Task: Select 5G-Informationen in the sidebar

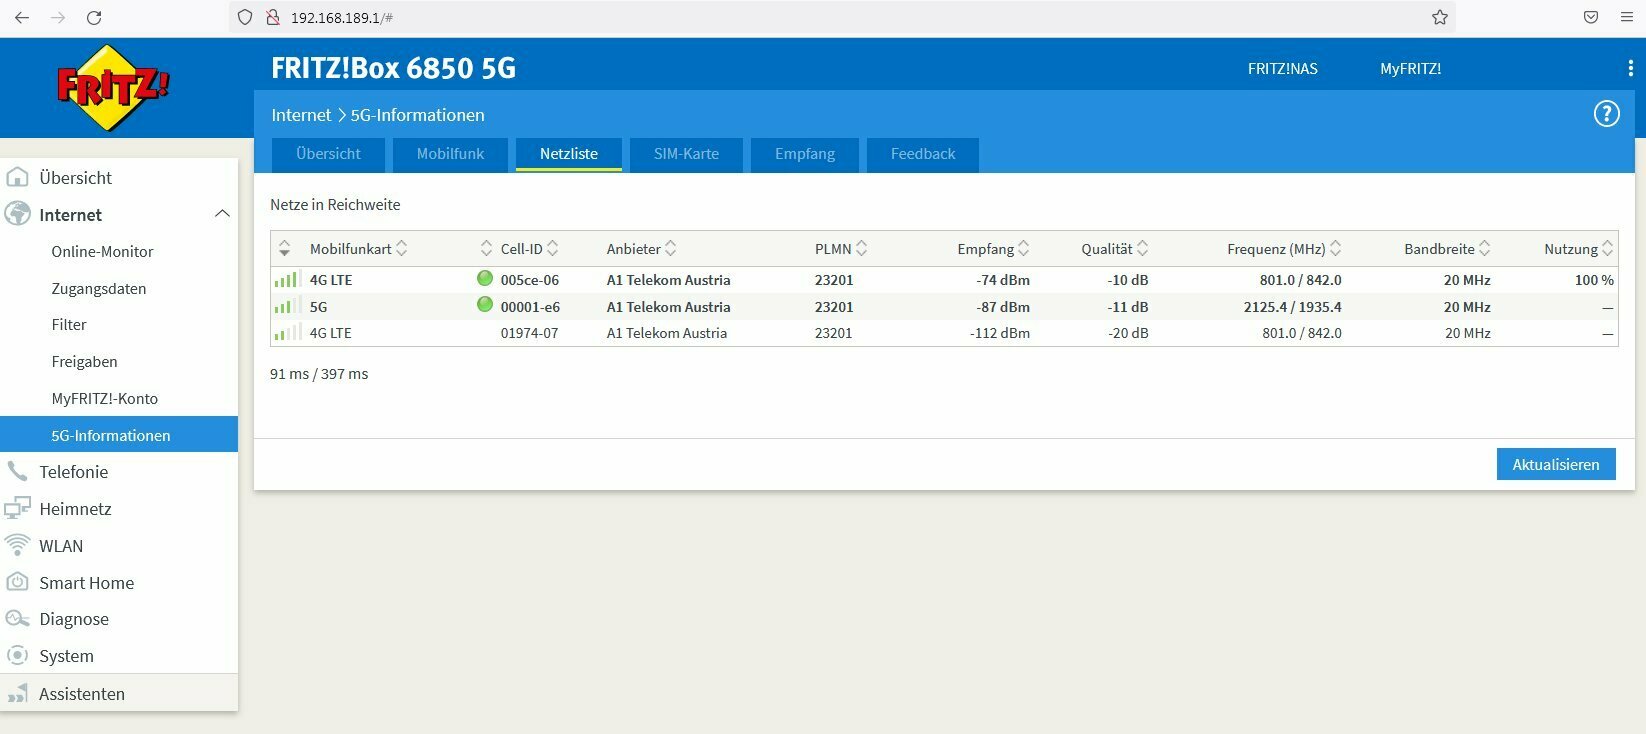Action: point(119,435)
